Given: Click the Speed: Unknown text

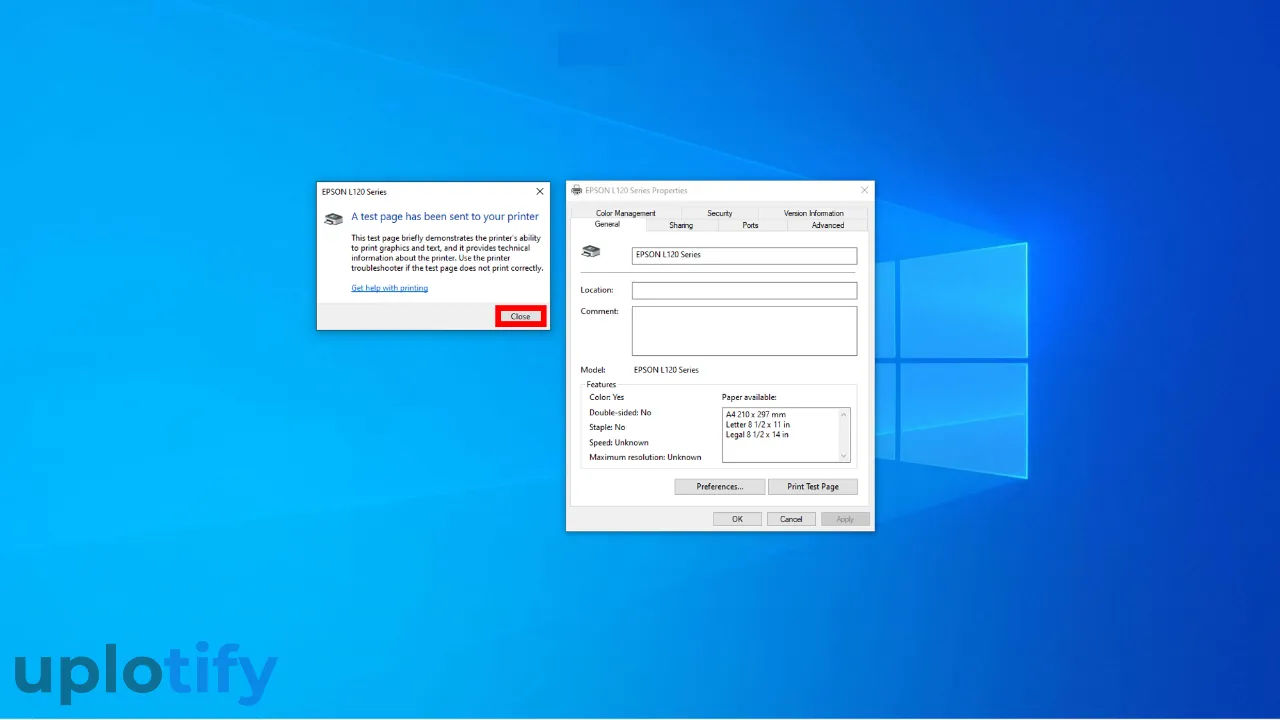Looking at the screenshot, I should pos(619,442).
